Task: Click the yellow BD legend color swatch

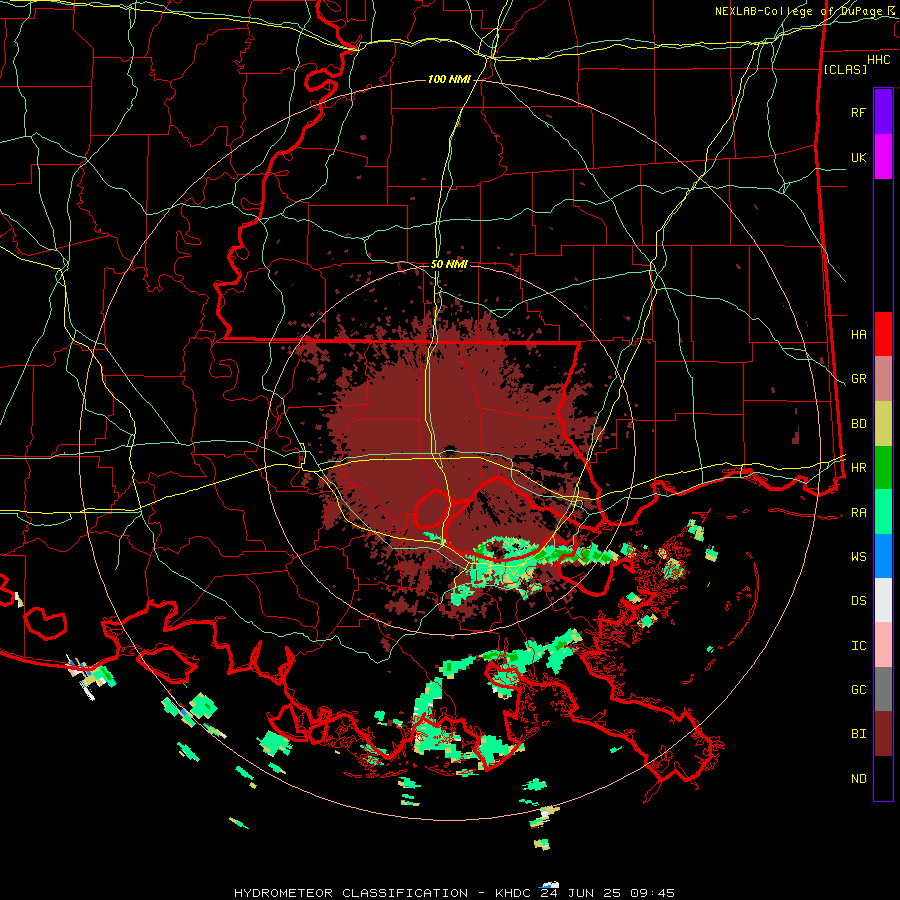Action: point(883,424)
